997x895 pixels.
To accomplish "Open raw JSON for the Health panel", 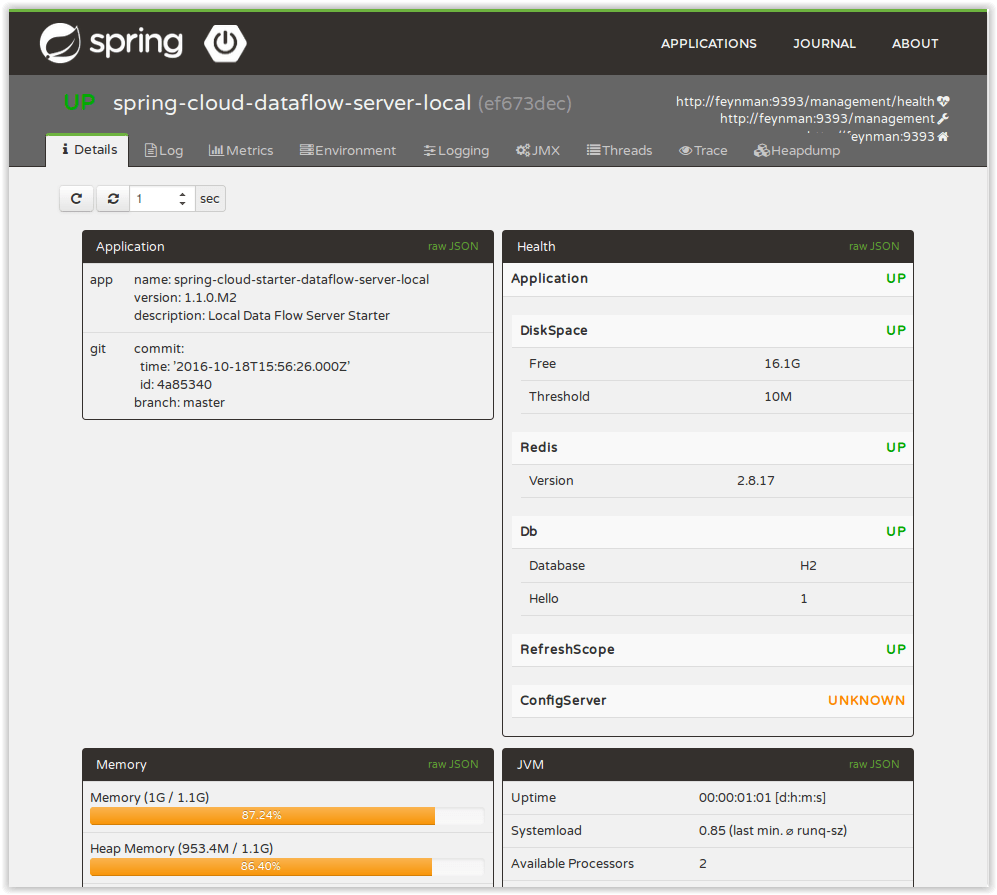I will point(874,246).
